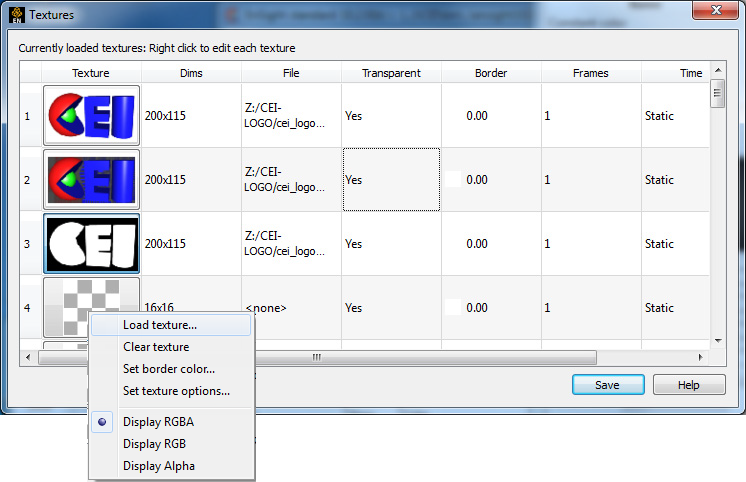Screen dimensions: 746x482
Task: Click row 4 Time cell Static
Action: point(675,307)
